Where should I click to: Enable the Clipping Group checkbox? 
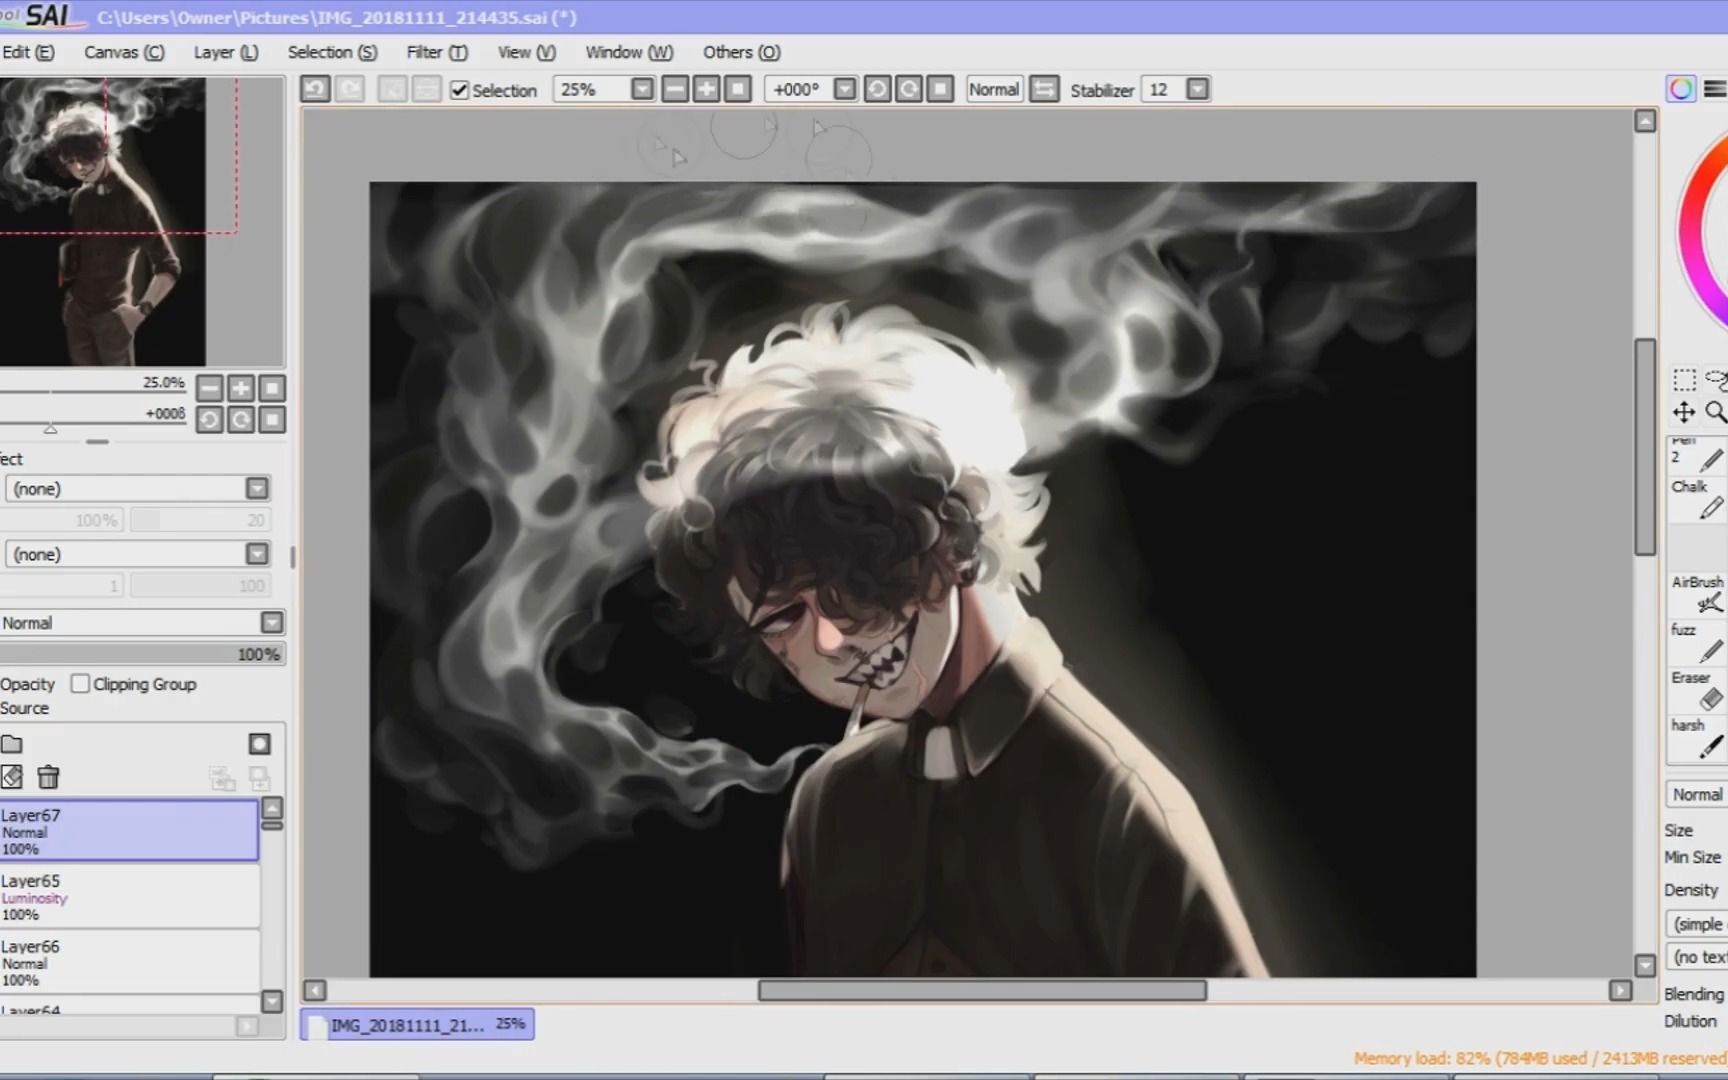coord(80,683)
